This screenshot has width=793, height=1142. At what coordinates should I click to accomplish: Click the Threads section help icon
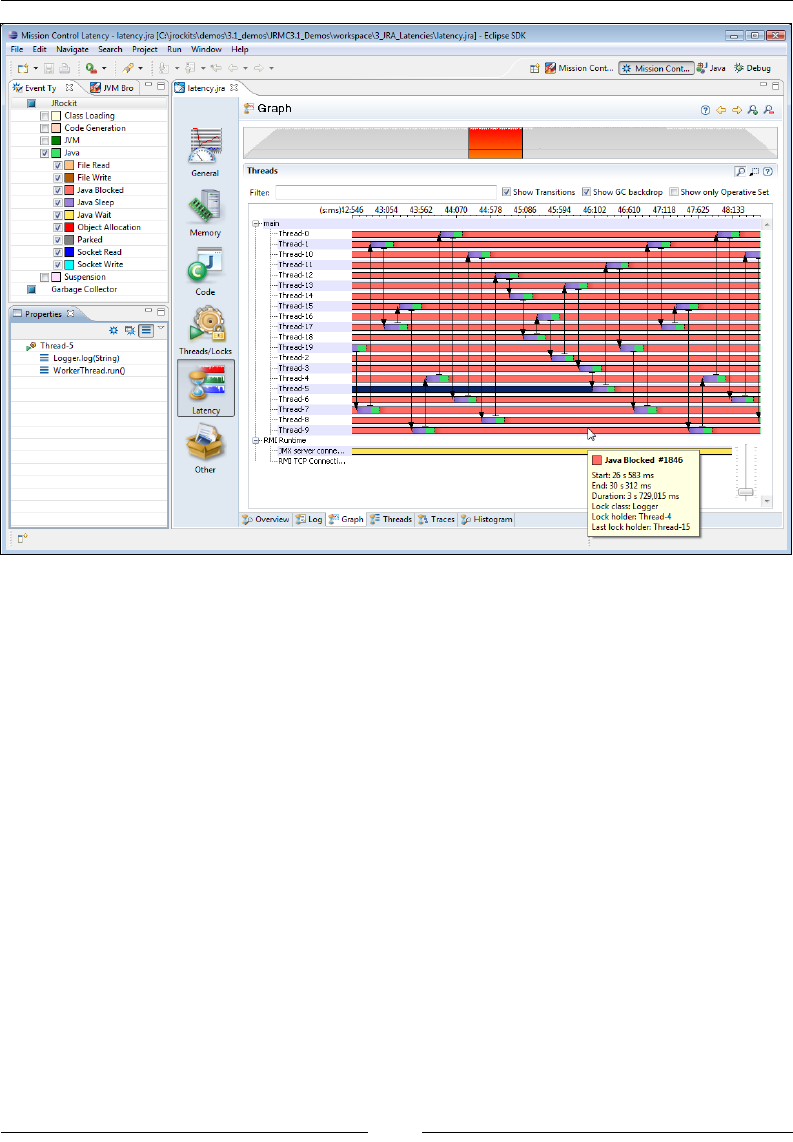click(768, 171)
